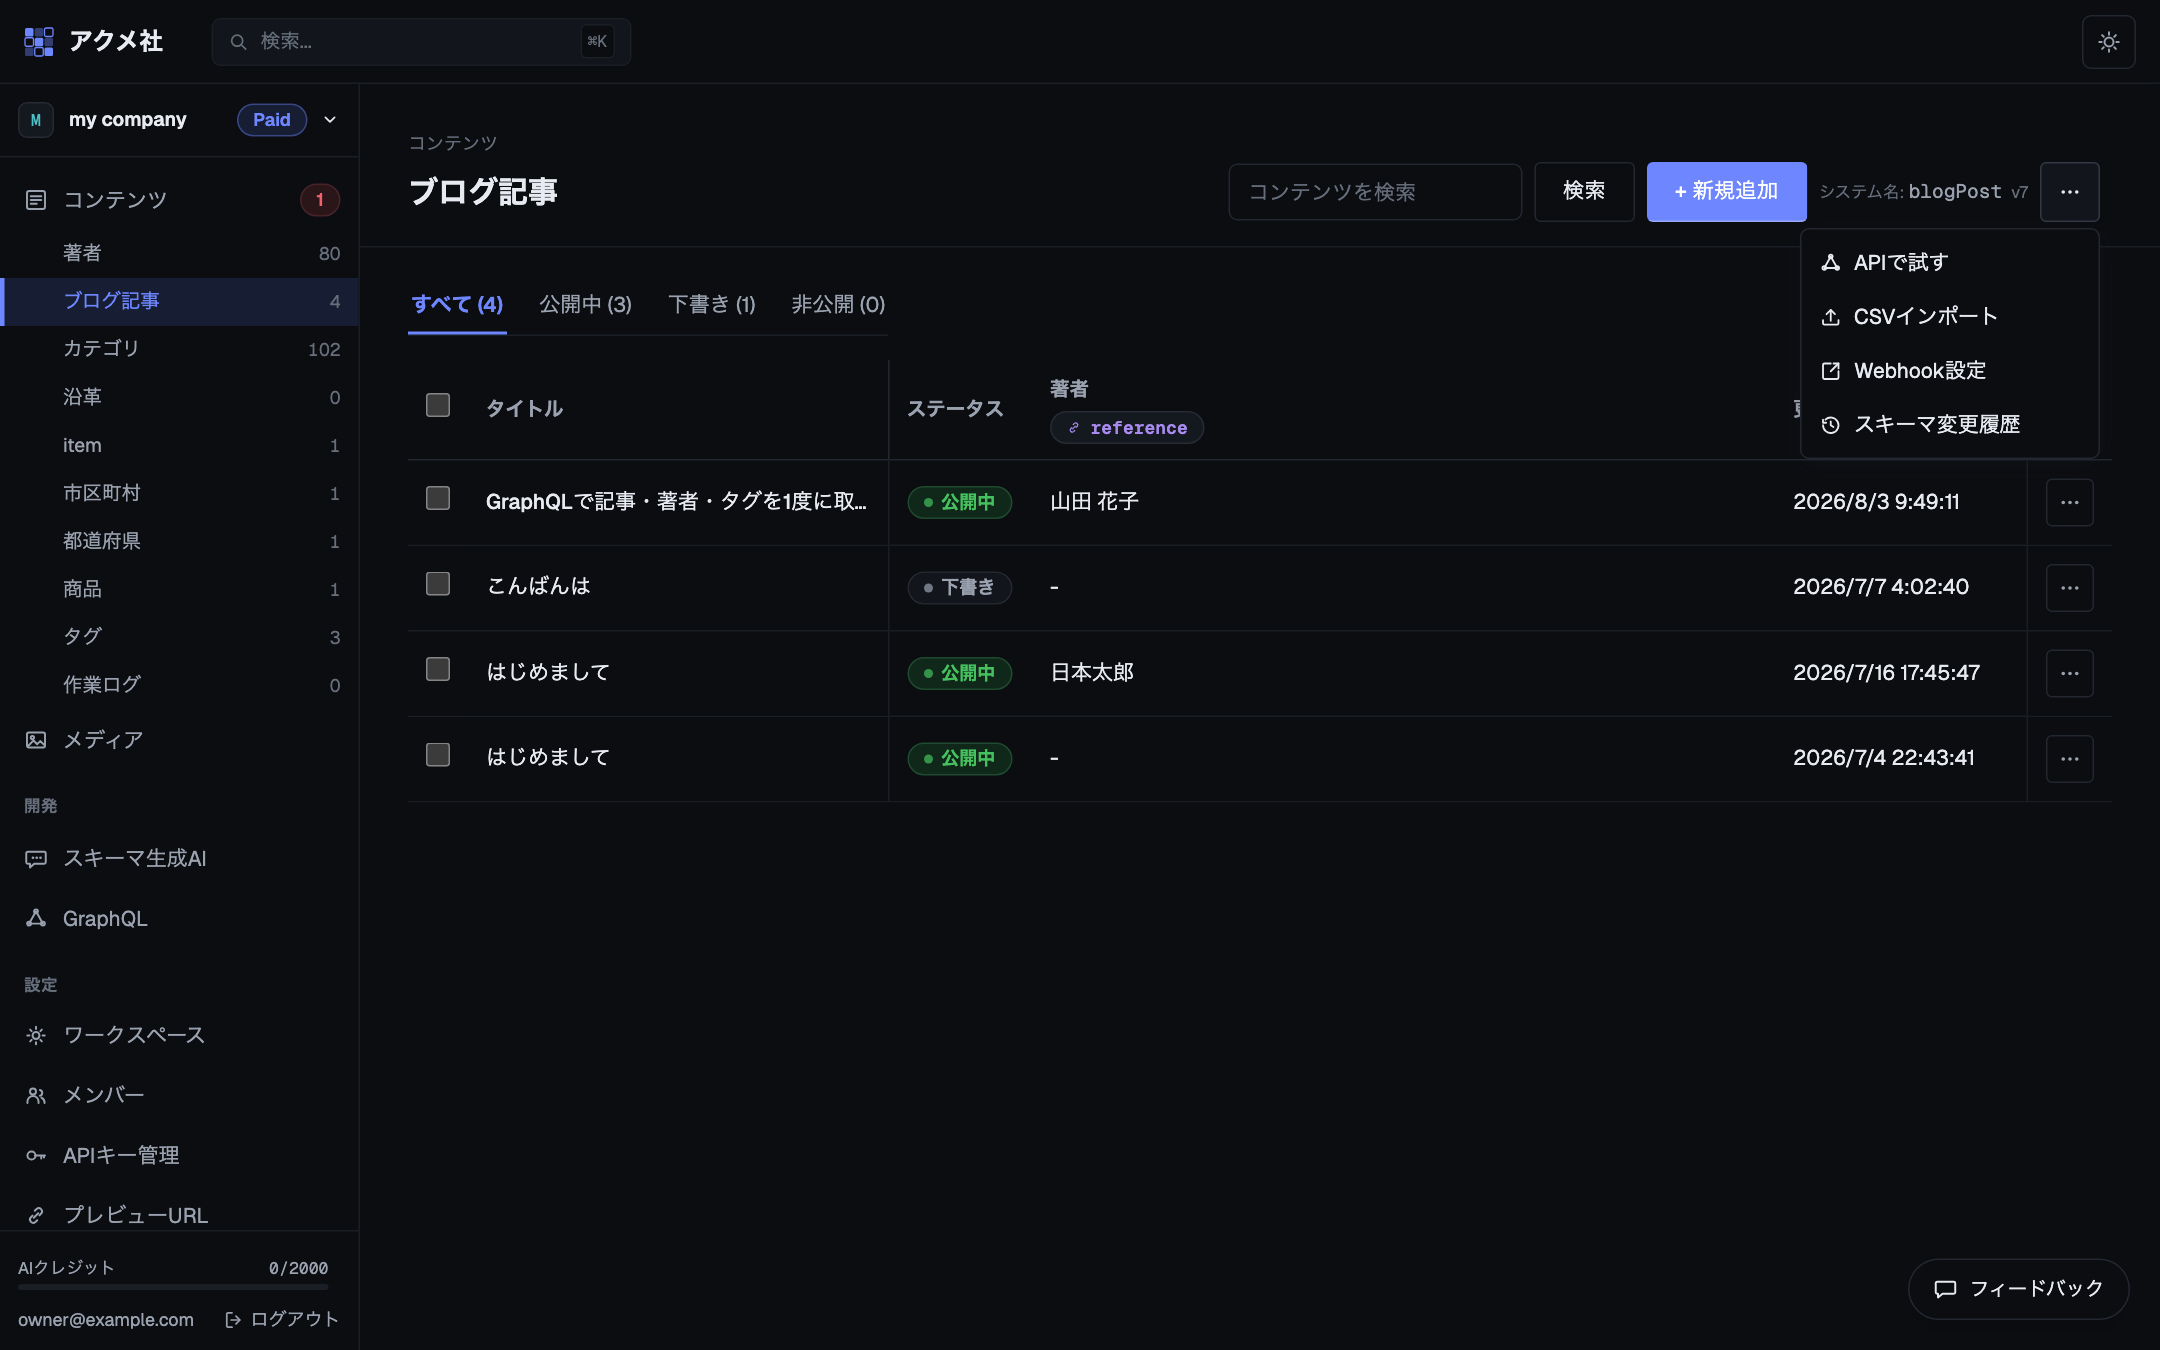Switch to the 下書き (1) tab
This screenshot has width=2160, height=1350.
pyautogui.click(x=712, y=305)
